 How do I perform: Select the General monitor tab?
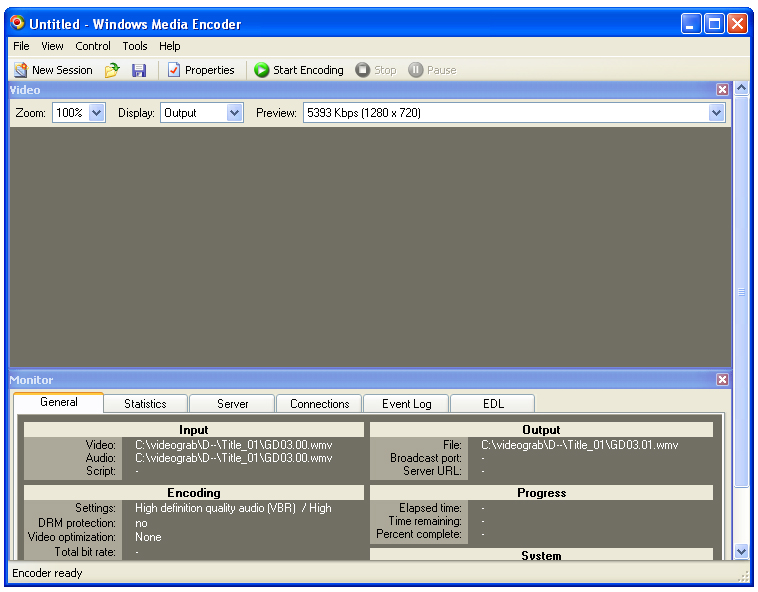pos(58,402)
